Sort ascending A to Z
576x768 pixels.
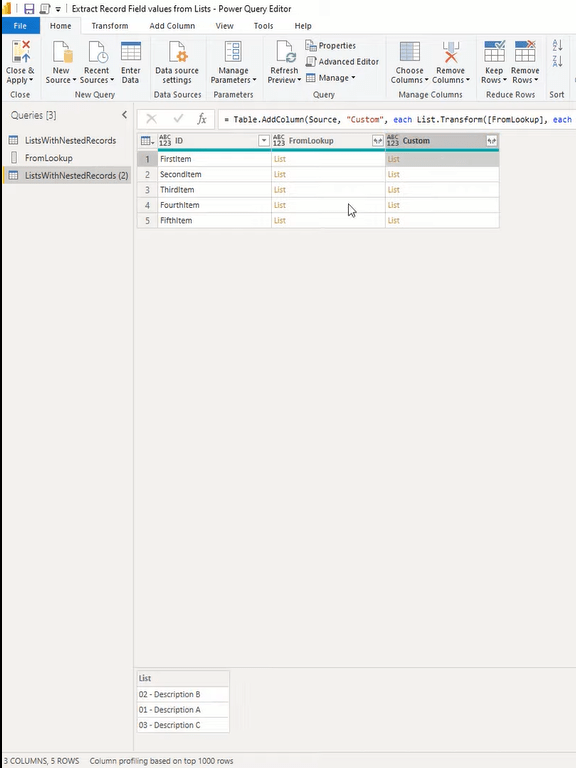pyautogui.click(x=557, y=45)
